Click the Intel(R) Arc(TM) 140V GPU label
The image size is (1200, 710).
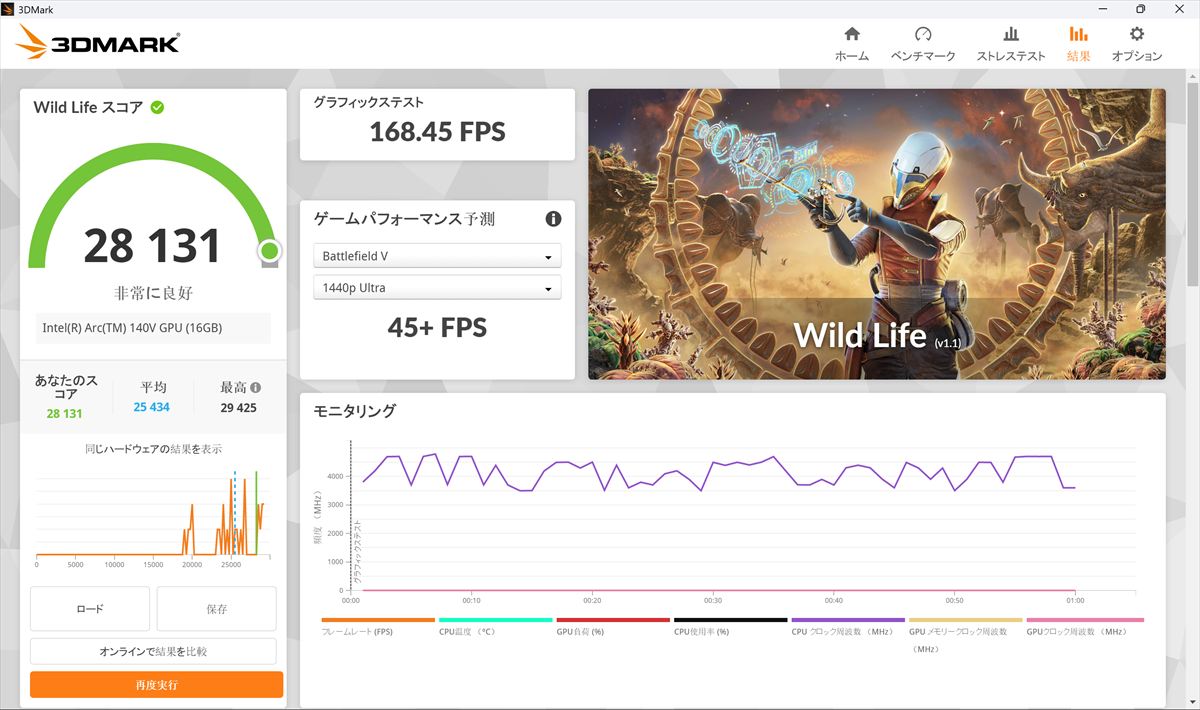132,327
